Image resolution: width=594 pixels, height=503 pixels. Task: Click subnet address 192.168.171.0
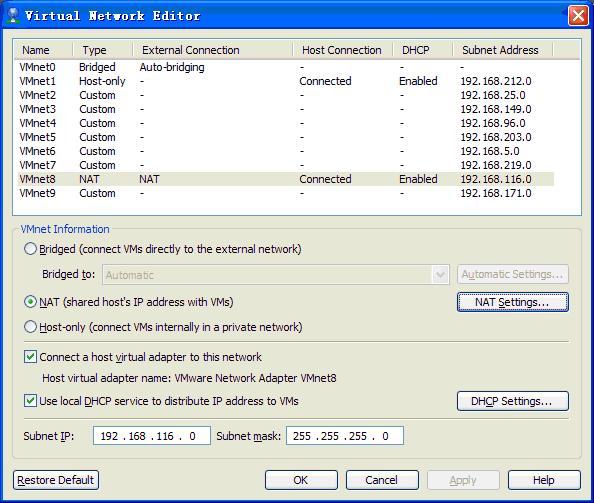pos(496,193)
